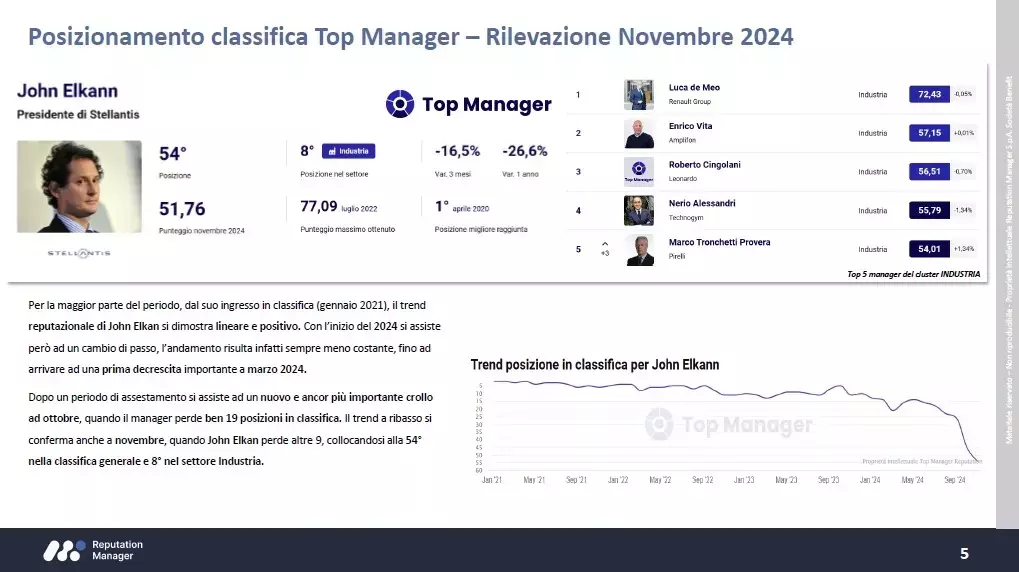Click the -26,6% one-year variation

[524, 151]
